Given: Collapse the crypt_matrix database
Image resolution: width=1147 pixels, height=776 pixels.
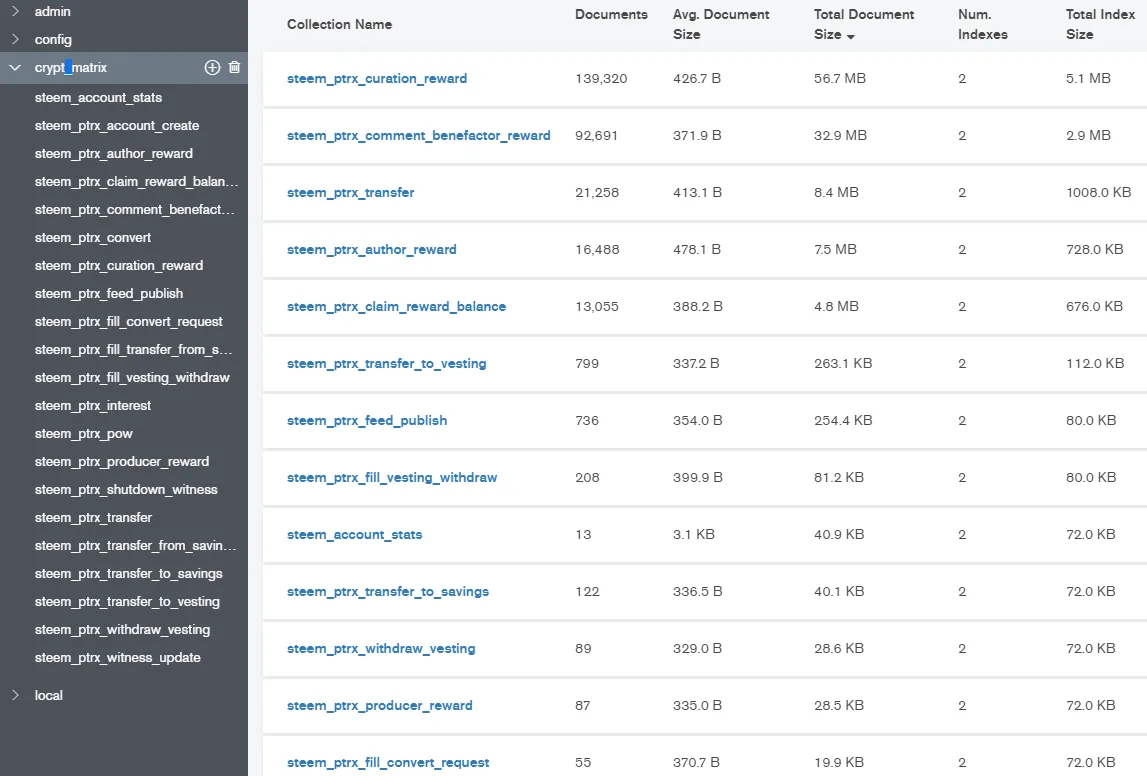Looking at the screenshot, I should coord(15,67).
